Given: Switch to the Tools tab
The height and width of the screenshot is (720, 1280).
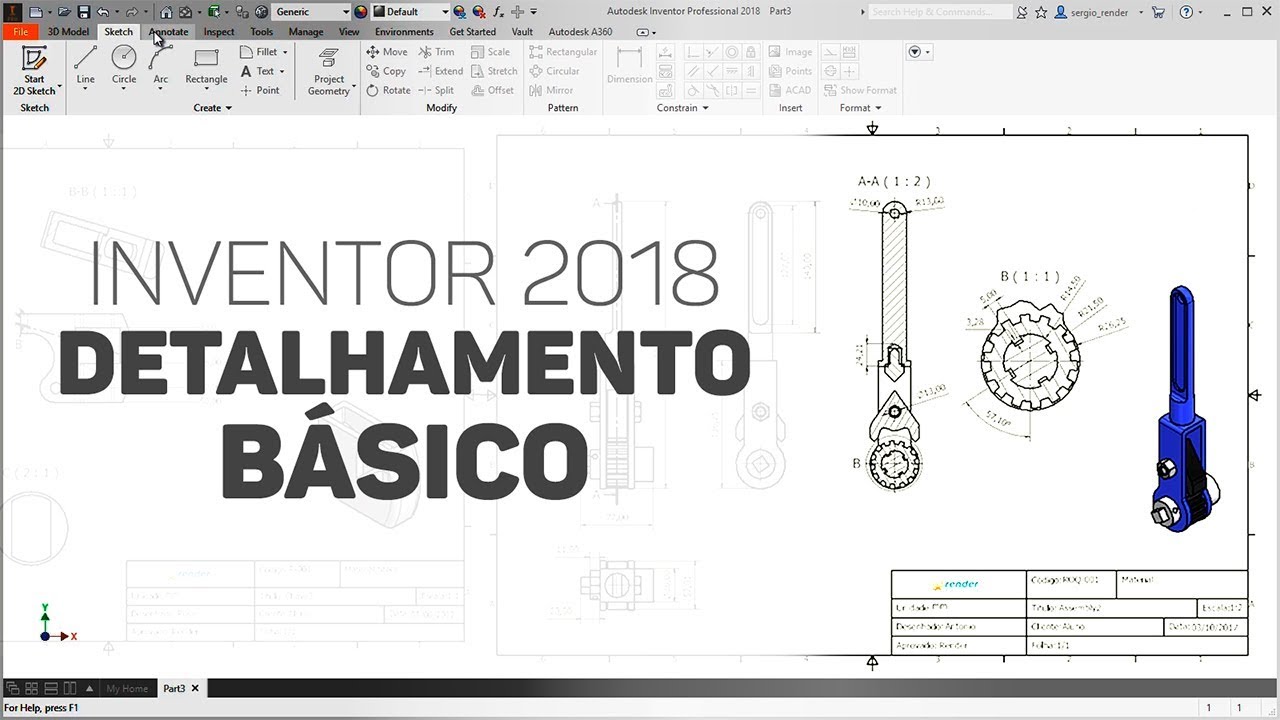Looking at the screenshot, I should click(x=262, y=32).
